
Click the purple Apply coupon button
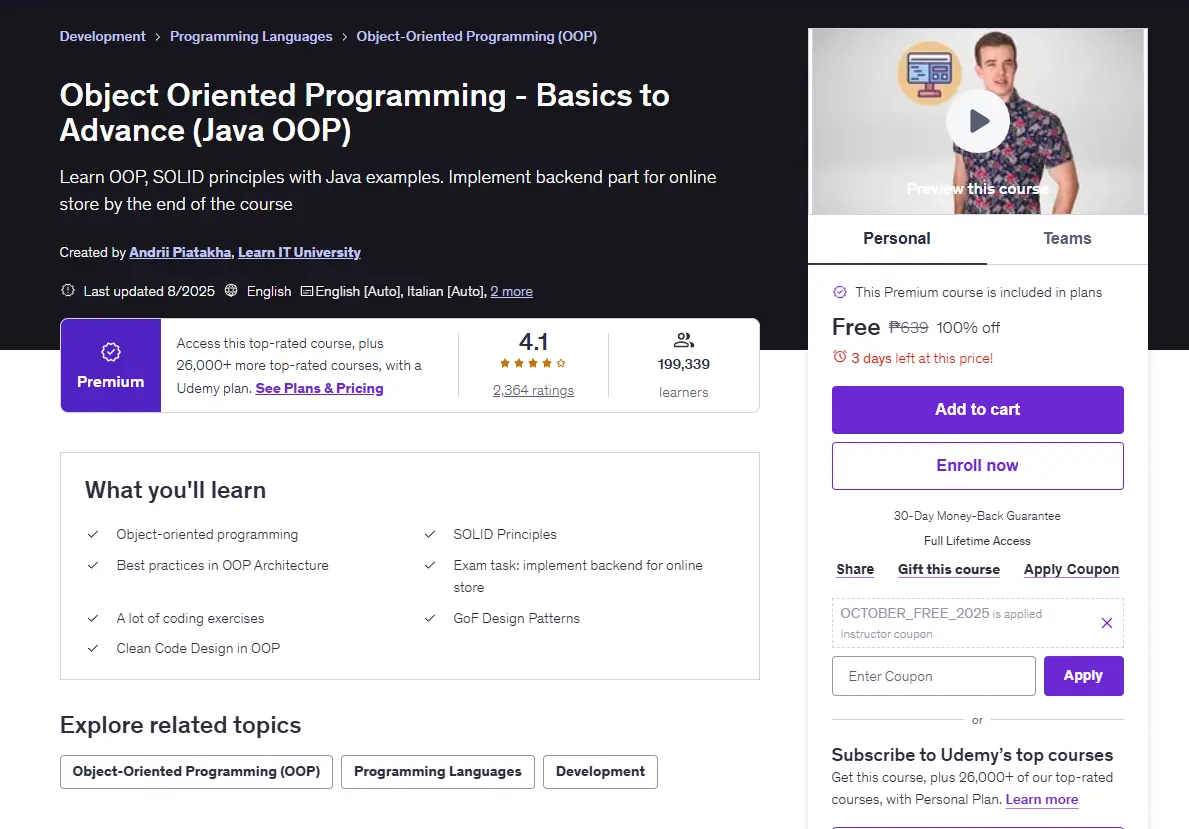1084,676
